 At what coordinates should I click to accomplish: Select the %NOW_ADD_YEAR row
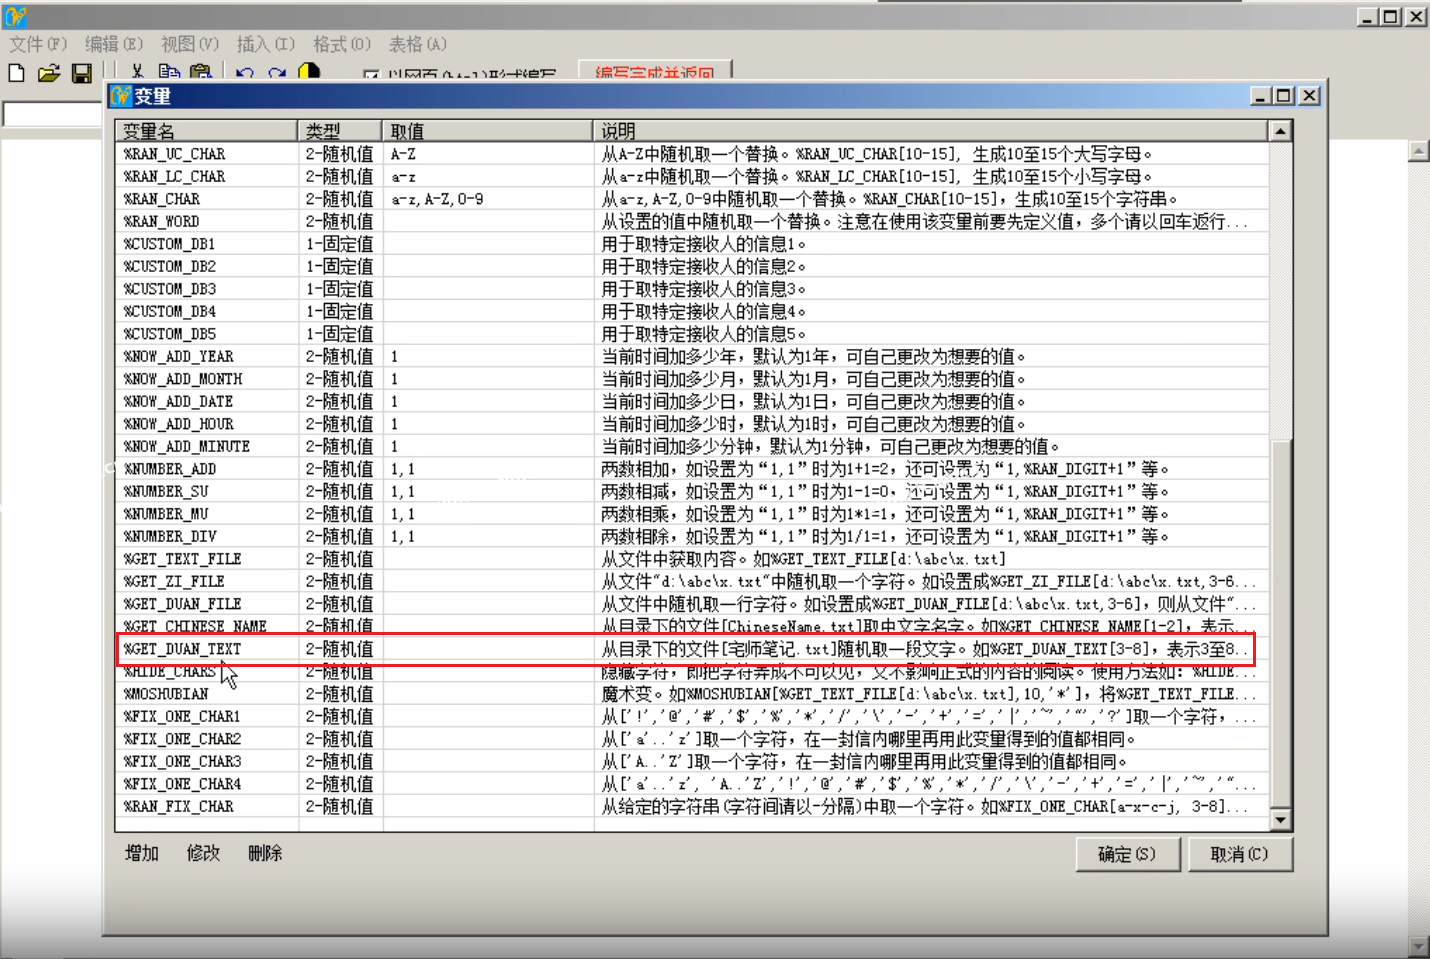692,356
